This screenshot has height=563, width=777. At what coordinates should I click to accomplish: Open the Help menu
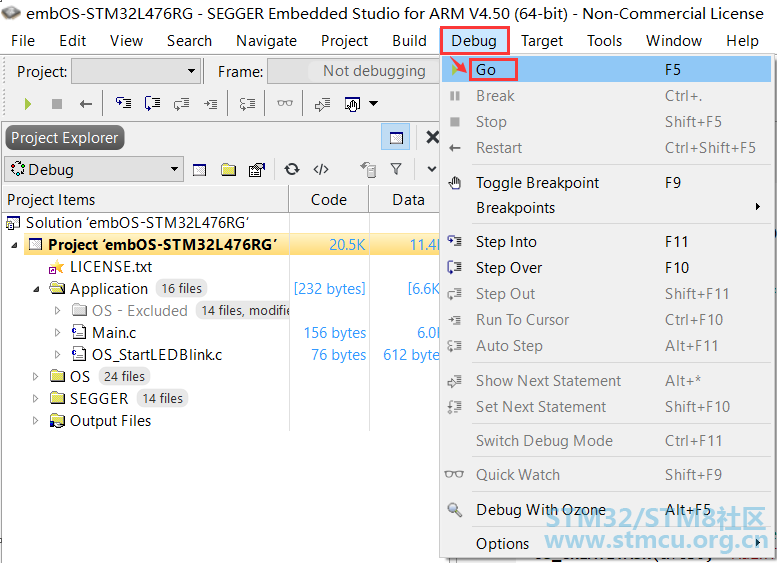[742, 41]
